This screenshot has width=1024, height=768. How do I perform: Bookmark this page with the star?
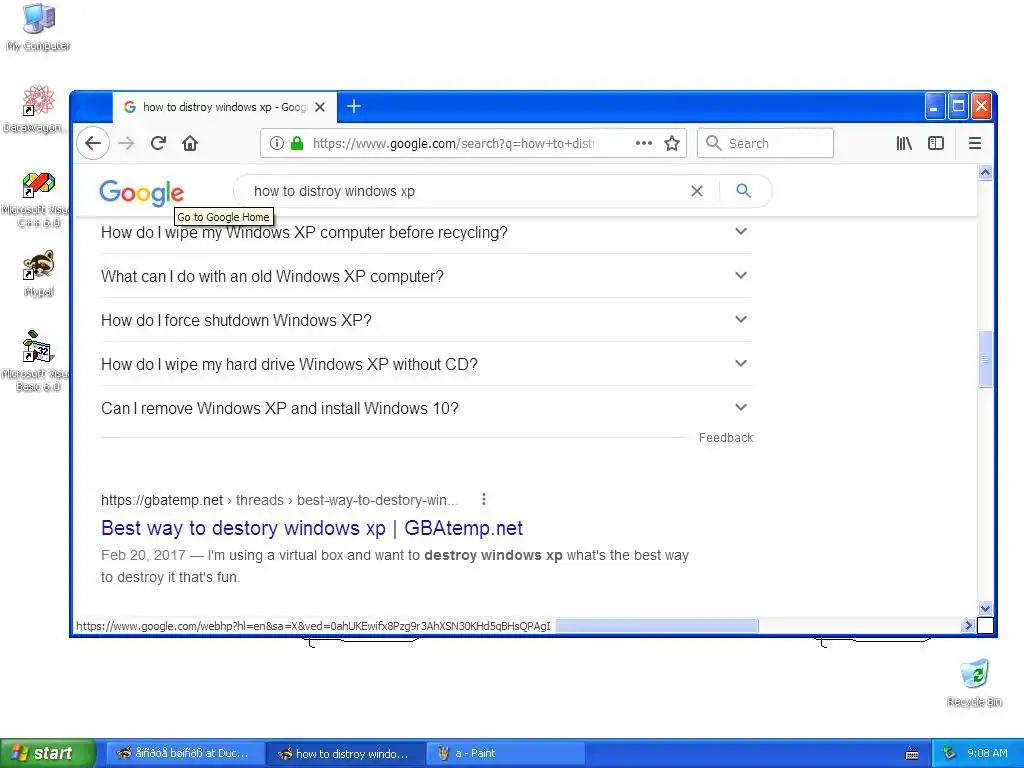tap(672, 143)
